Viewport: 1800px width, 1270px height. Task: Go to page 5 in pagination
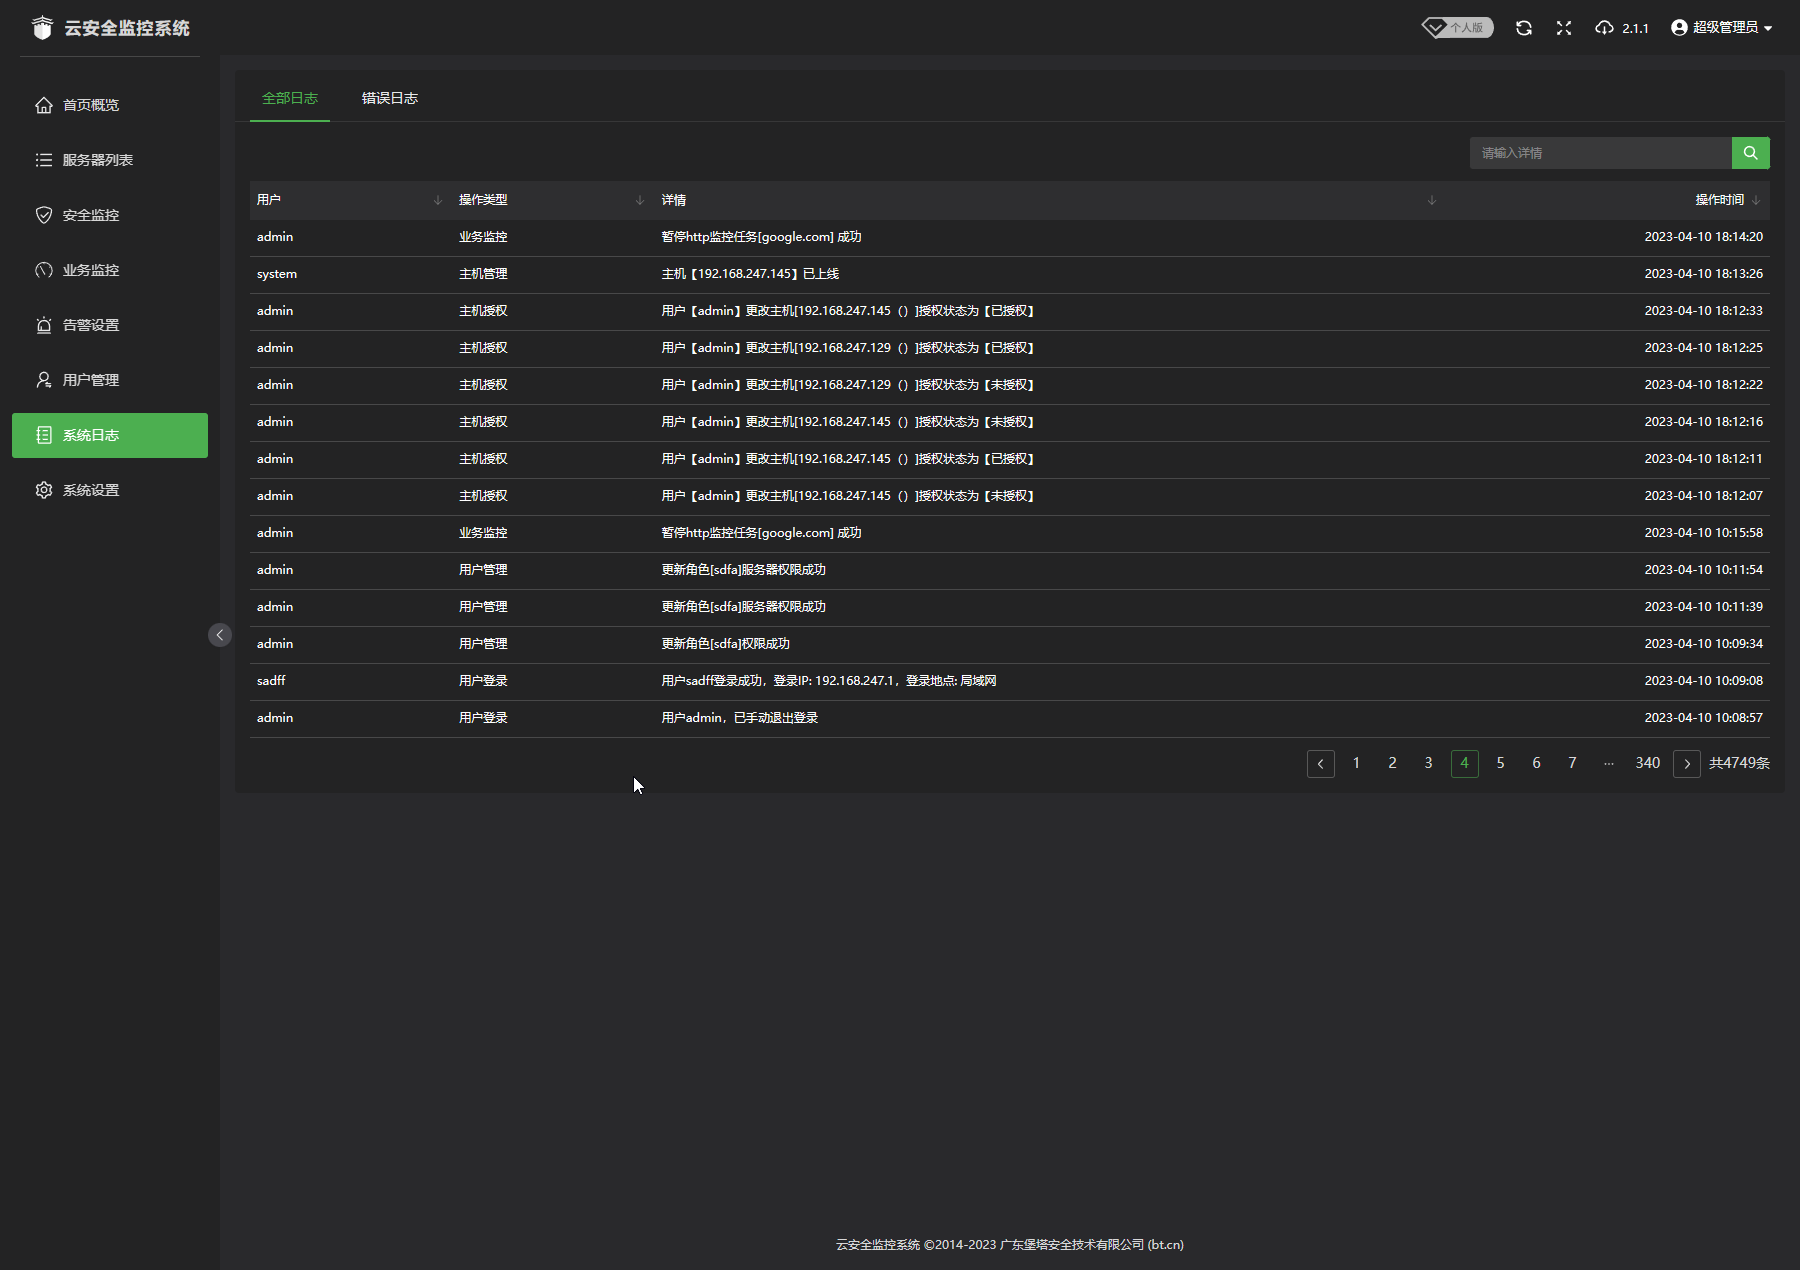1500,763
